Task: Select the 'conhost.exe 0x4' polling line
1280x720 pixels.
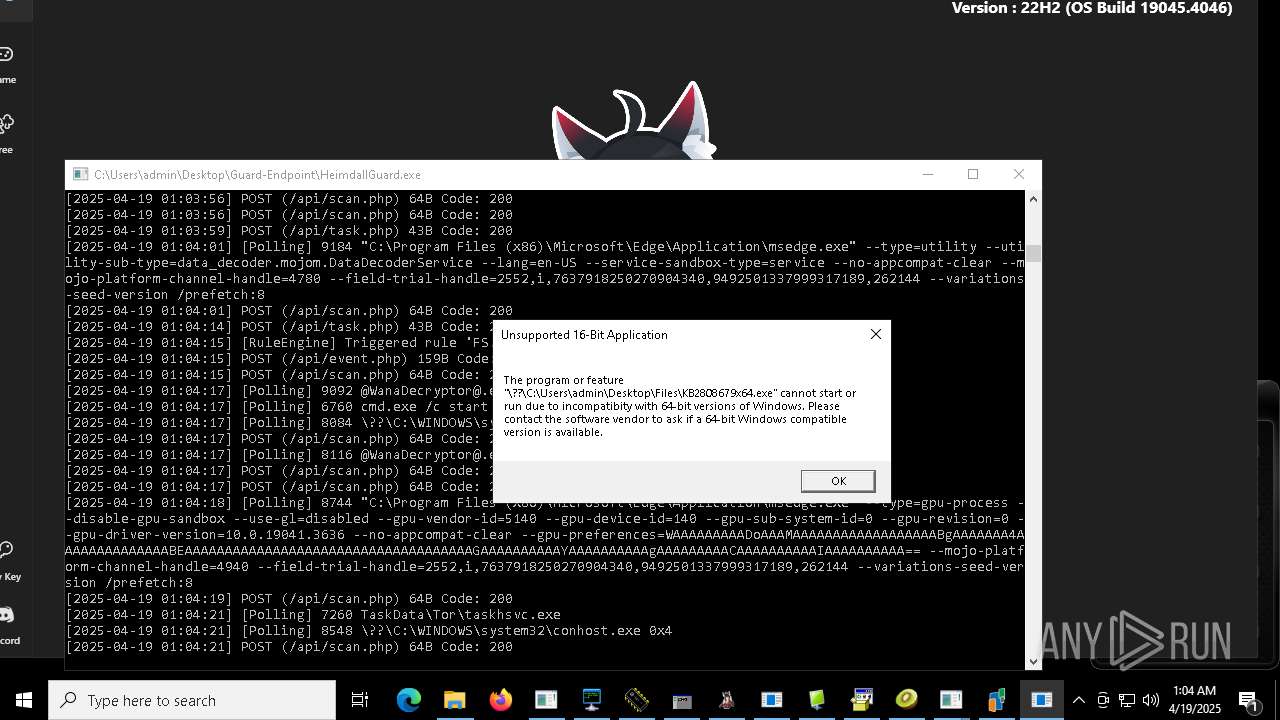Action: (x=369, y=631)
